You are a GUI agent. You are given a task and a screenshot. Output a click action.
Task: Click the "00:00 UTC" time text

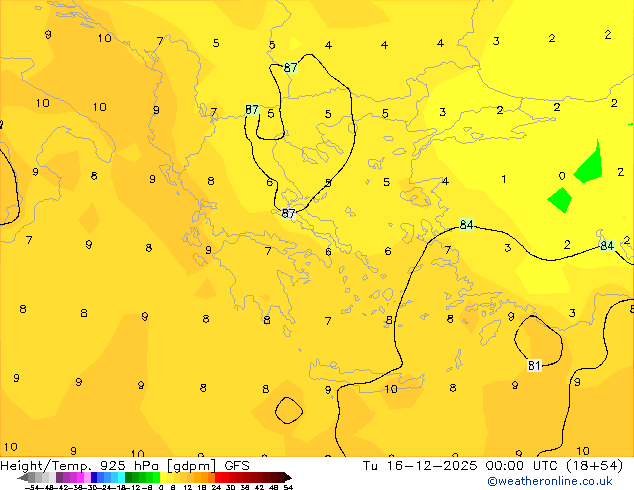coord(524,466)
